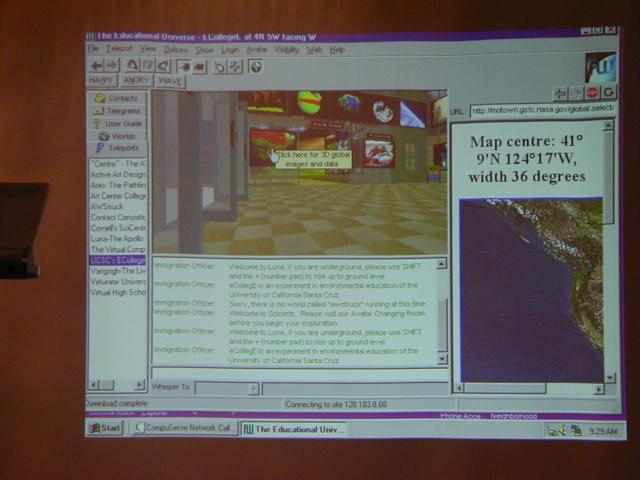640x480 pixels.
Task: Click the AW logo icon
Action: pyautogui.click(x=599, y=67)
